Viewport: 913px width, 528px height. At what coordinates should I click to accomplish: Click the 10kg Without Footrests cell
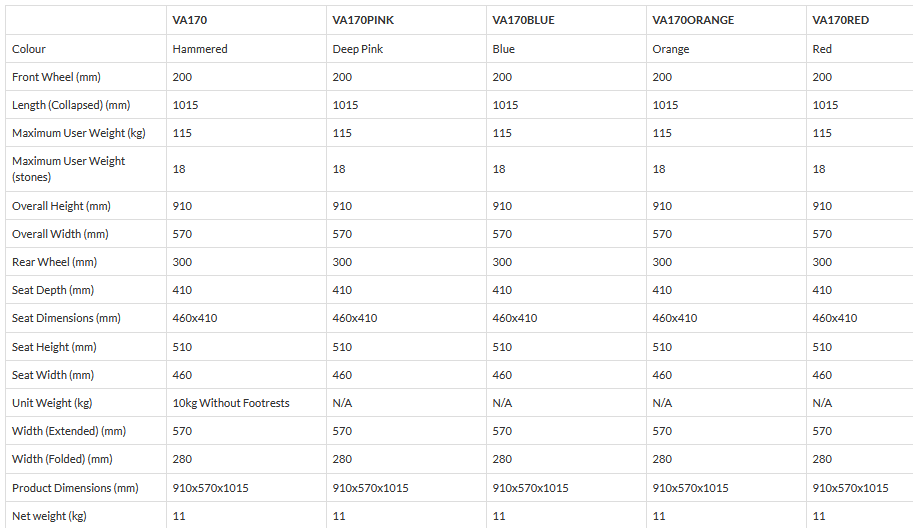[x=231, y=403]
